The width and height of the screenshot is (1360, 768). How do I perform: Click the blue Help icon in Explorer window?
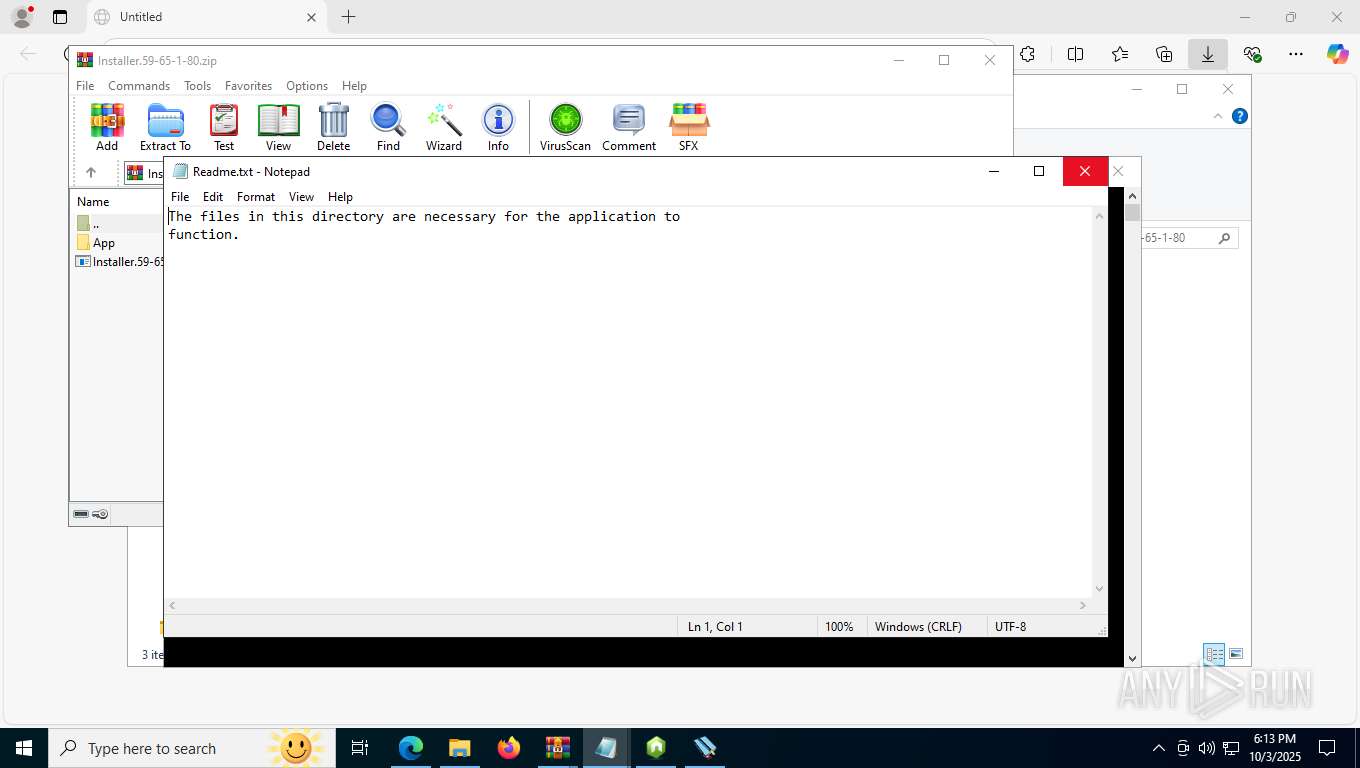[x=1240, y=116]
